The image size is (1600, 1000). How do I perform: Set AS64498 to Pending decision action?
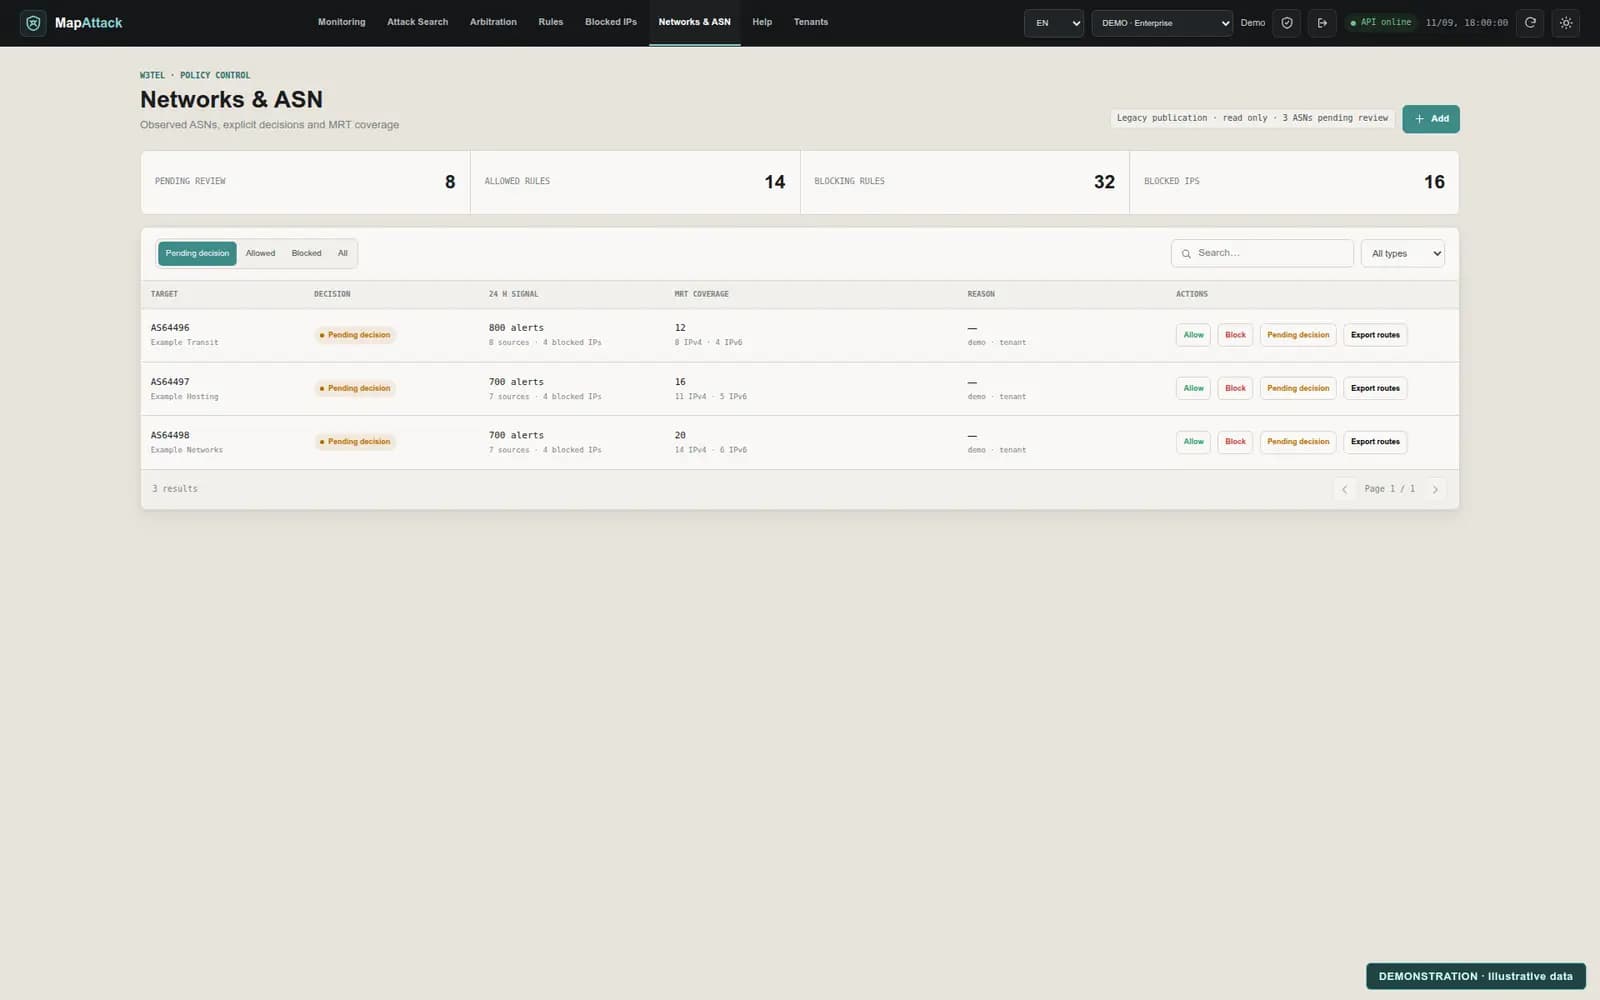pyautogui.click(x=1298, y=442)
